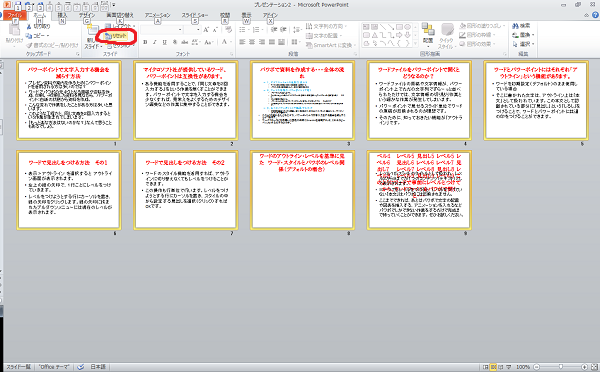Click the format painter 書式のコピー/貼り付け
600x372 pixels.
pyautogui.click(x=53, y=45)
